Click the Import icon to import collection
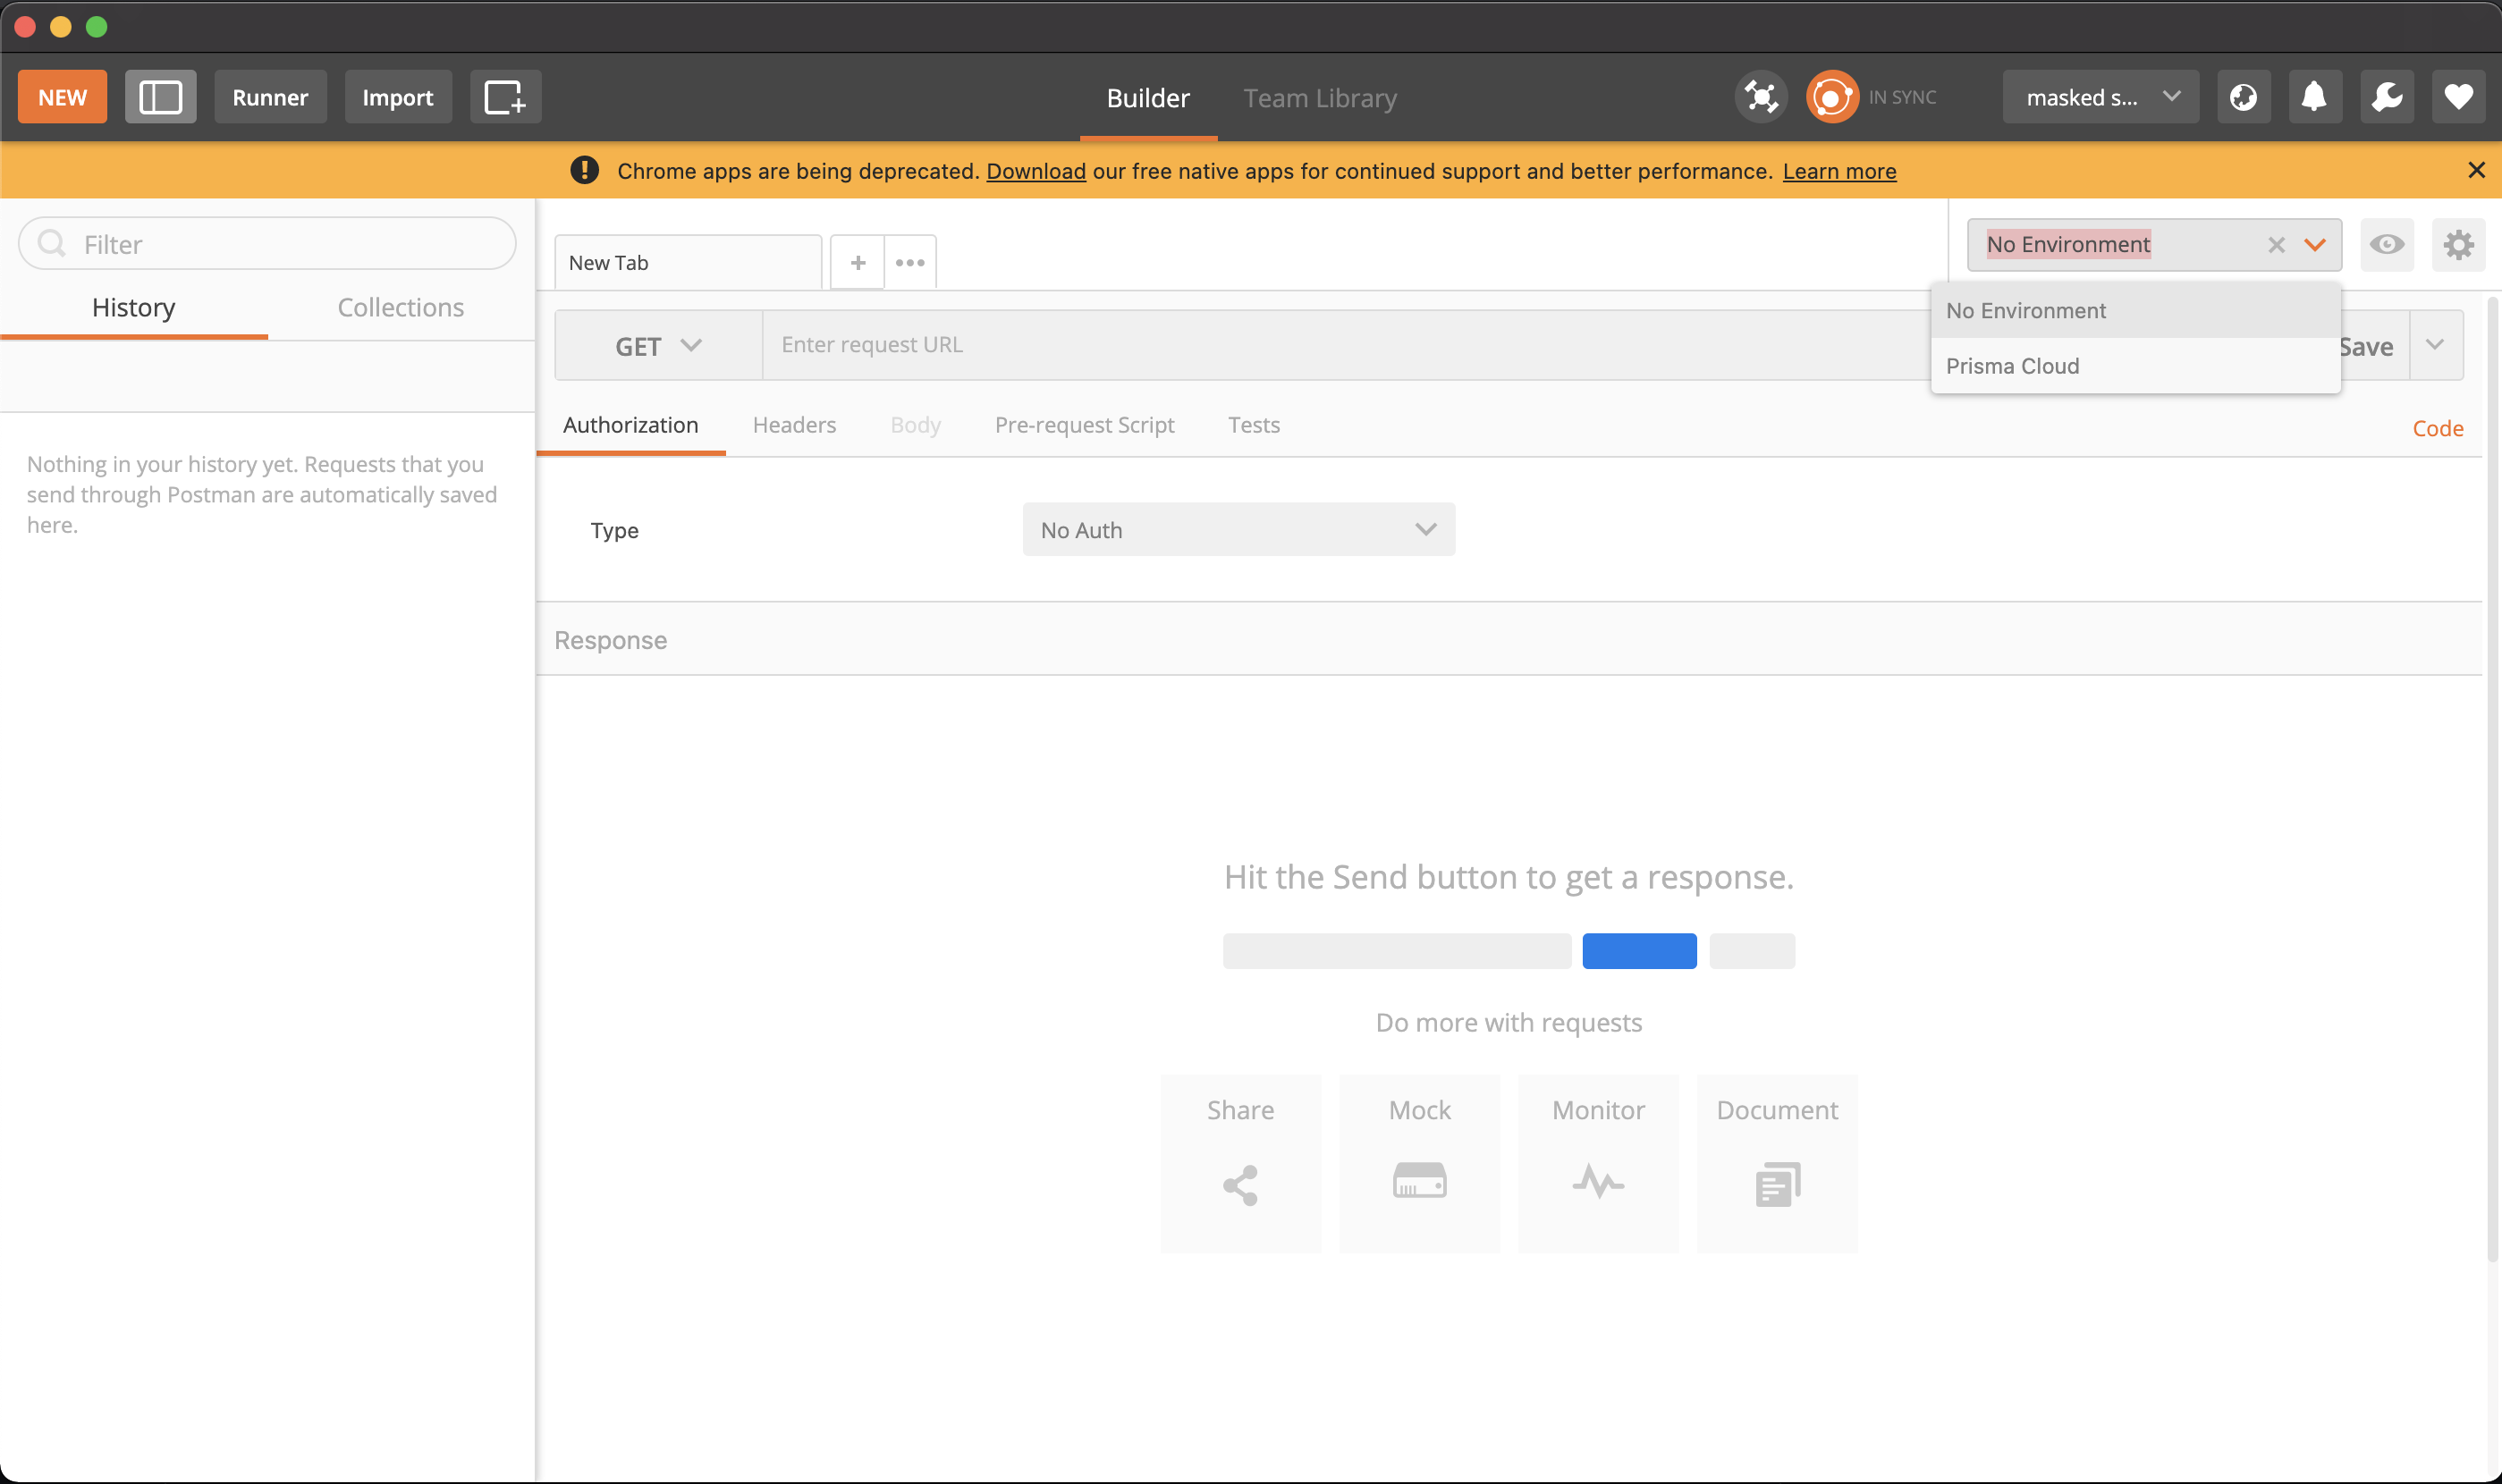The height and width of the screenshot is (1484, 2502). coord(398,97)
